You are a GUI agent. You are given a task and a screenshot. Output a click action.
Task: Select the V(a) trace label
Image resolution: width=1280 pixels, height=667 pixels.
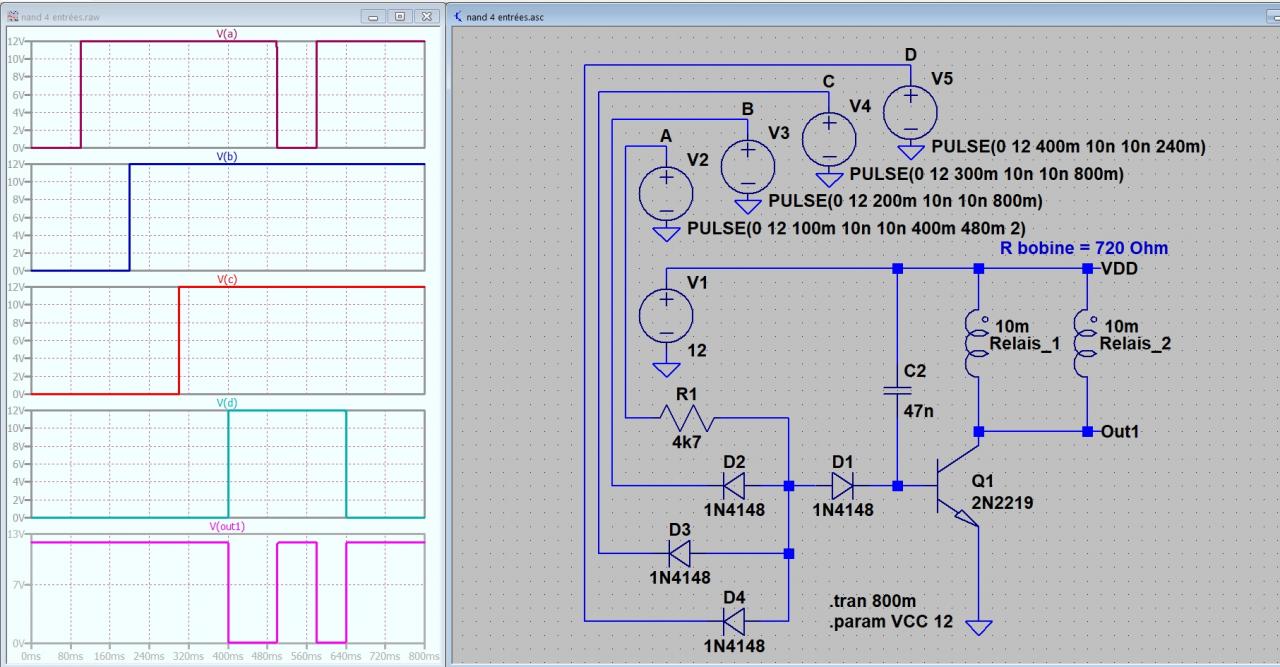(227, 33)
